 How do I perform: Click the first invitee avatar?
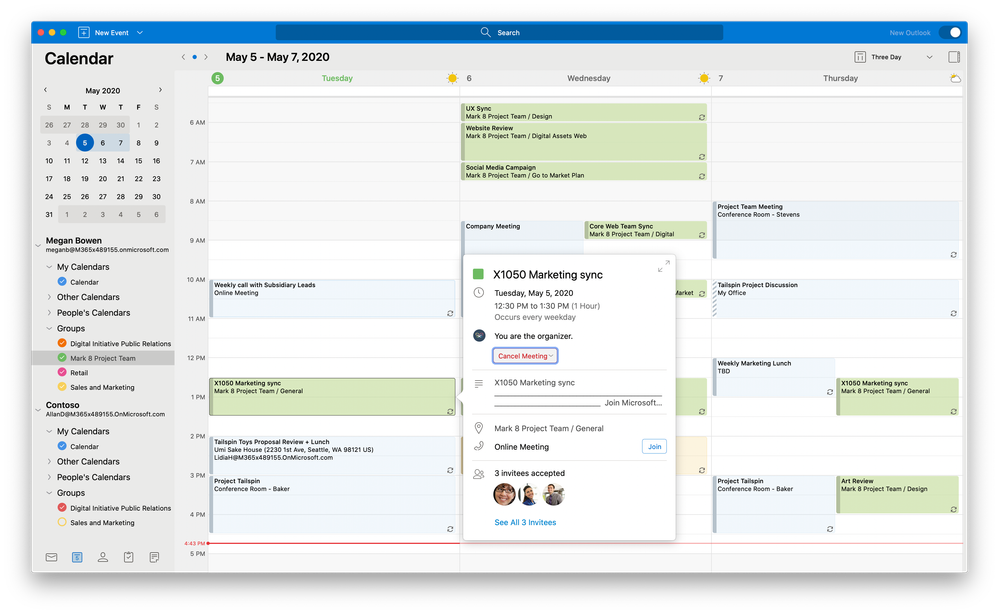coord(505,494)
